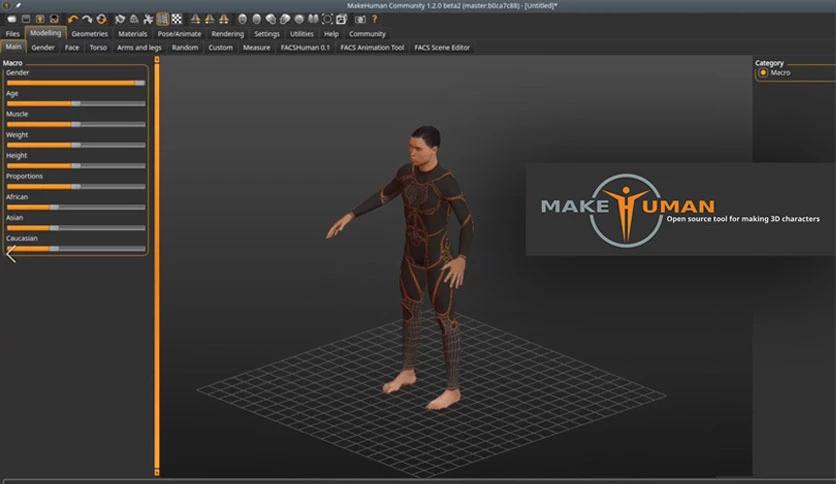Toggle smooth mesh toolbar icon
836x484 pixels.
pyautogui.click(x=120, y=19)
